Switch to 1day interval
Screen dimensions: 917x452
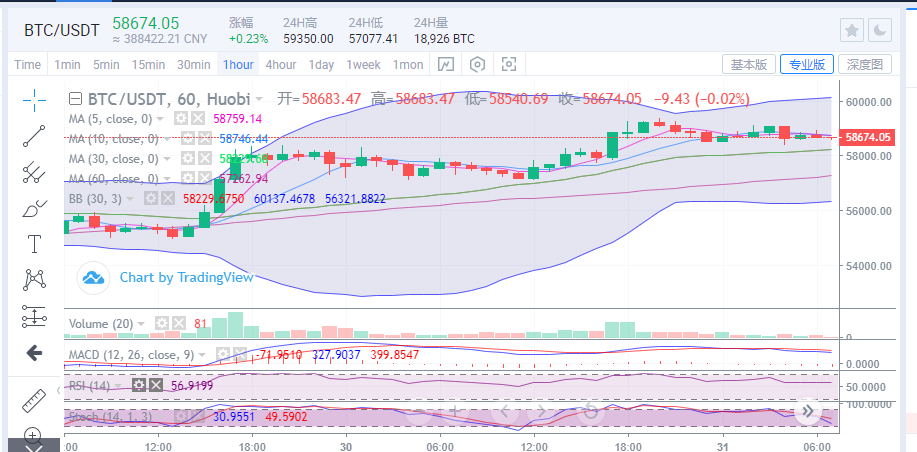pos(321,64)
